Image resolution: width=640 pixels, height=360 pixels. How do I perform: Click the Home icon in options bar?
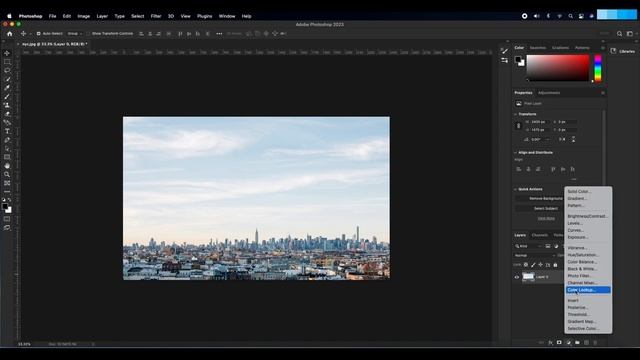click(10, 34)
